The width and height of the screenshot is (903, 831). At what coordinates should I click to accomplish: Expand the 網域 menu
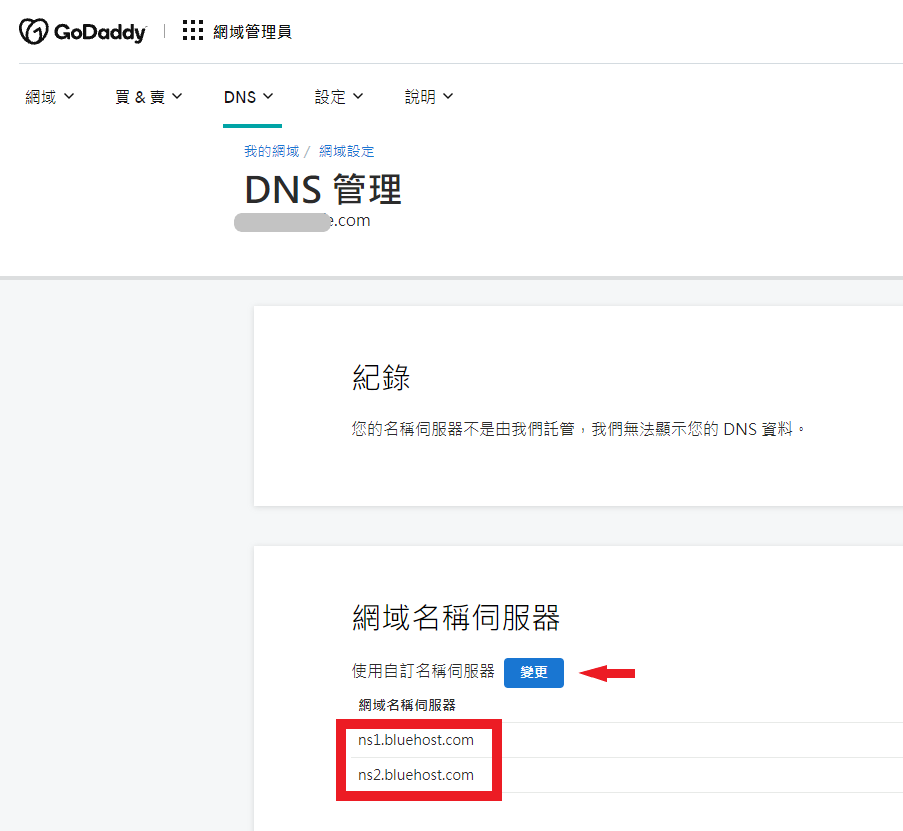click(x=50, y=97)
